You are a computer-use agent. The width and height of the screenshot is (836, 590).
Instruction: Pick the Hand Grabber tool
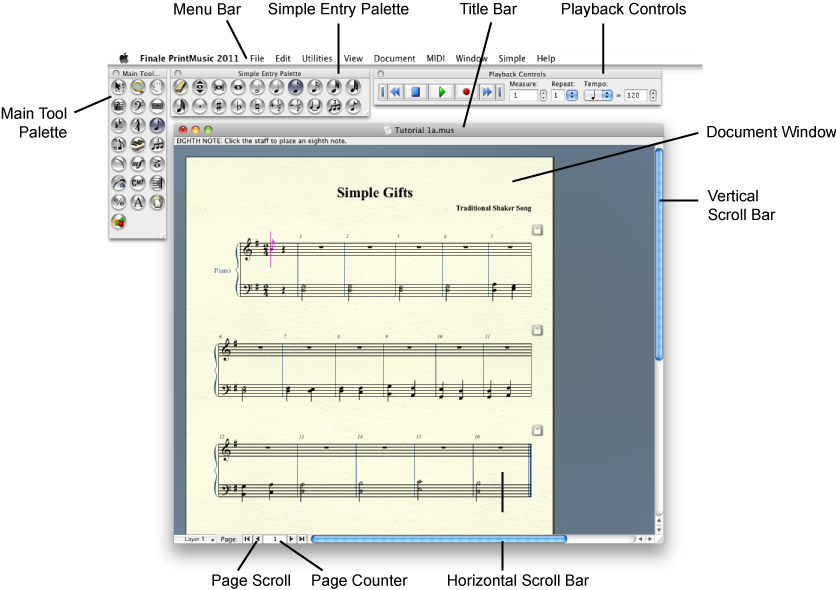click(157, 87)
